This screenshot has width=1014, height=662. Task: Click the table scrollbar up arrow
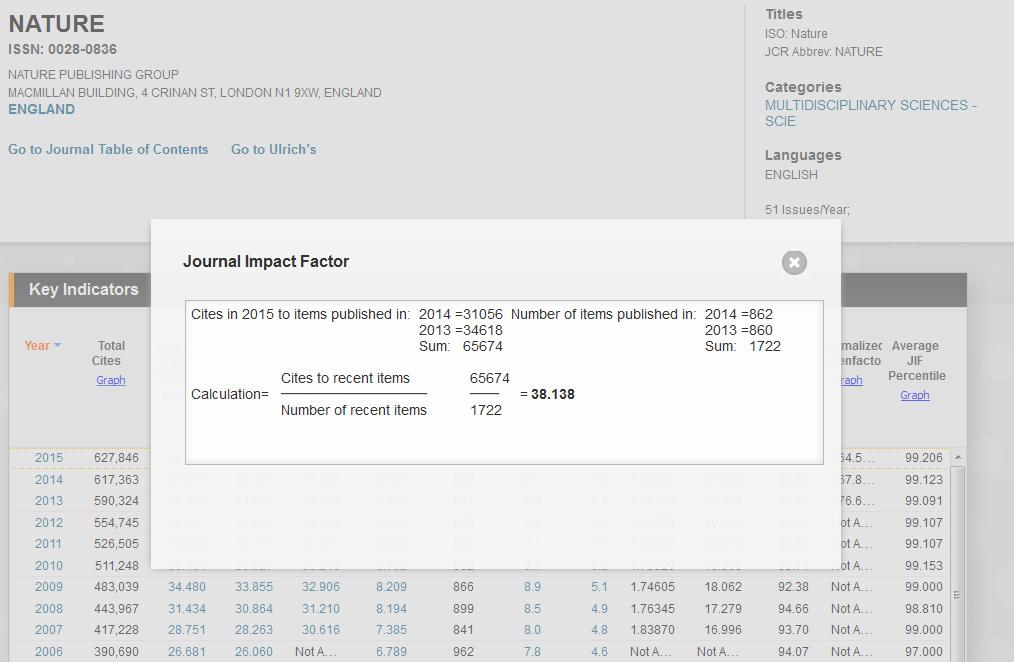coord(958,456)
